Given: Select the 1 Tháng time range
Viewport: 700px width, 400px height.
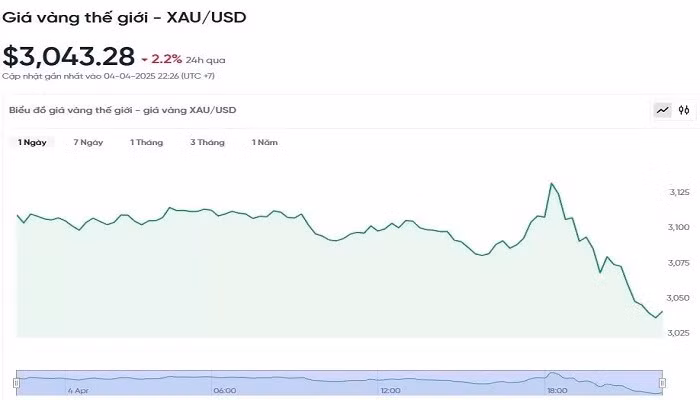Looking at the screenshot, I should pos(146,142).
